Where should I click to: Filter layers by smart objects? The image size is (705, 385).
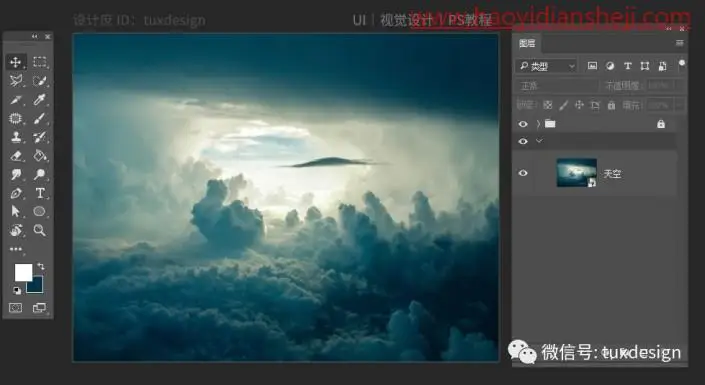tap(662, 66)
